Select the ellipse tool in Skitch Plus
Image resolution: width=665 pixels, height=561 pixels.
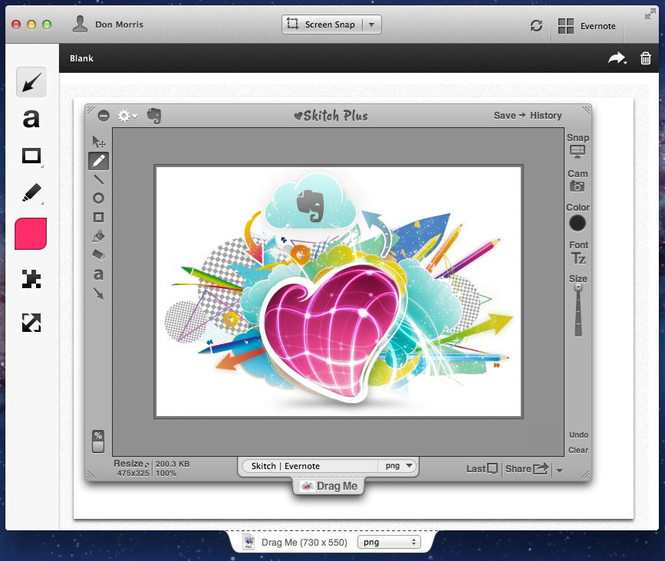[x=98, y=198]
